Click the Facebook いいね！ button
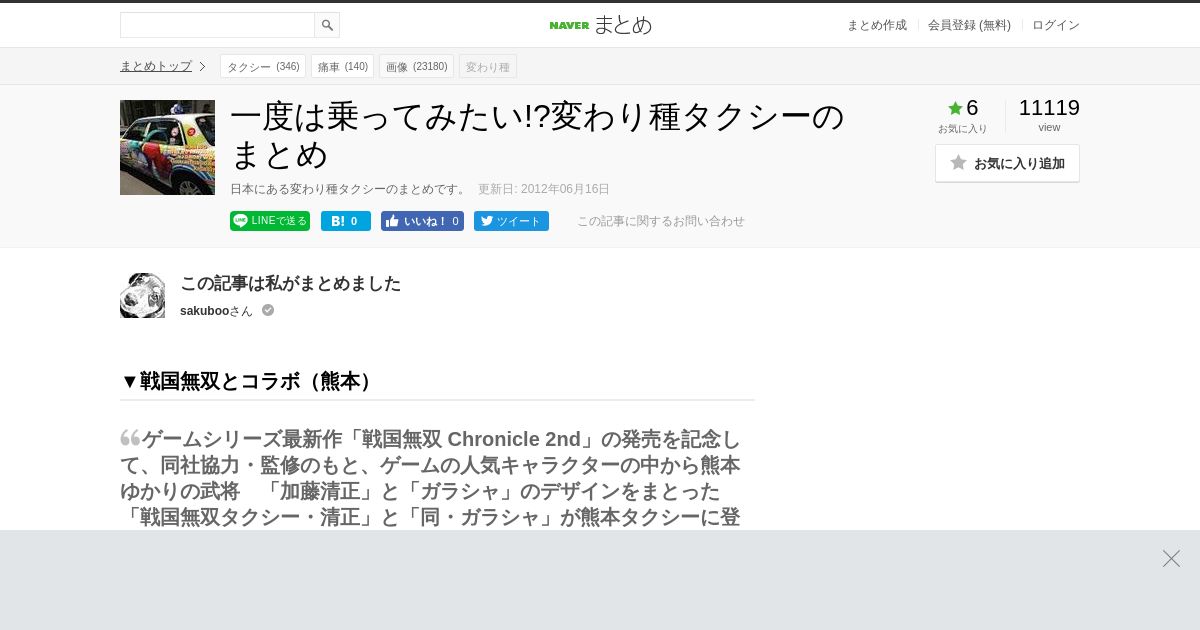 422,221
